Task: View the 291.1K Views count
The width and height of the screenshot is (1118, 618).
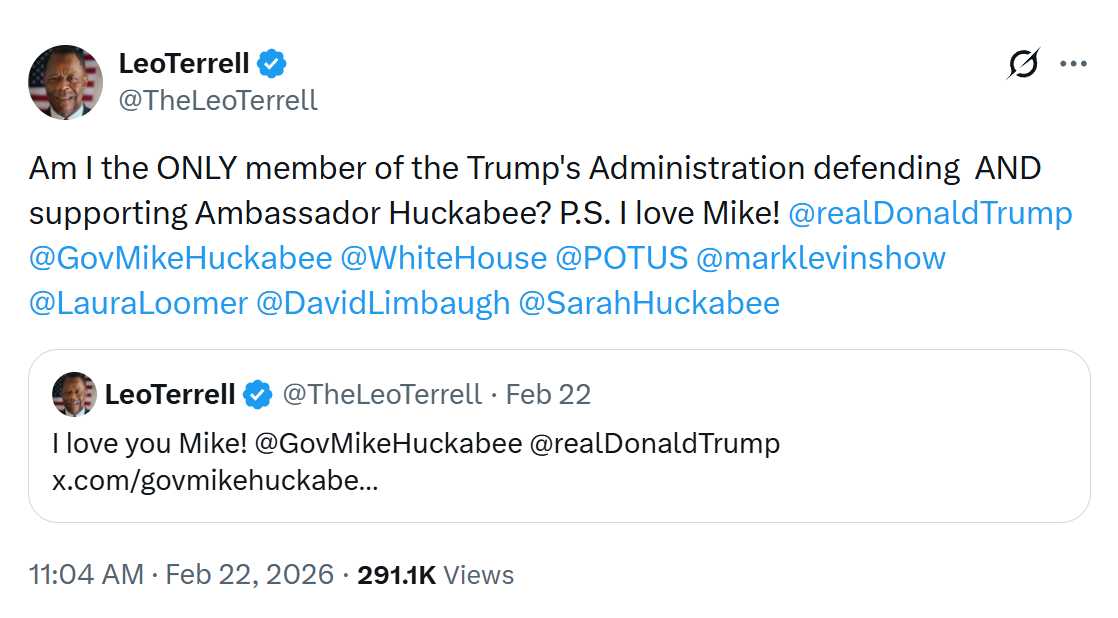Action: pos(435,575)
